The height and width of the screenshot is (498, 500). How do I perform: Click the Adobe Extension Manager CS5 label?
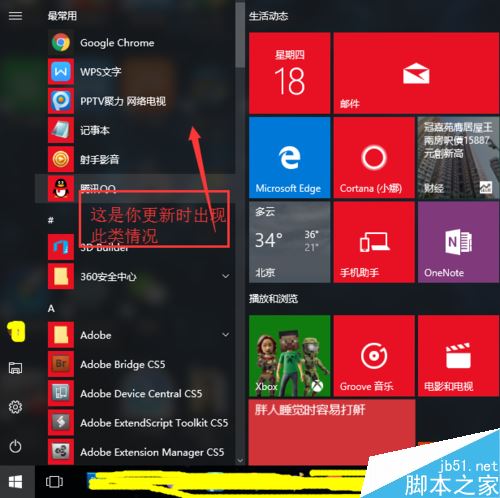[152, 452]
